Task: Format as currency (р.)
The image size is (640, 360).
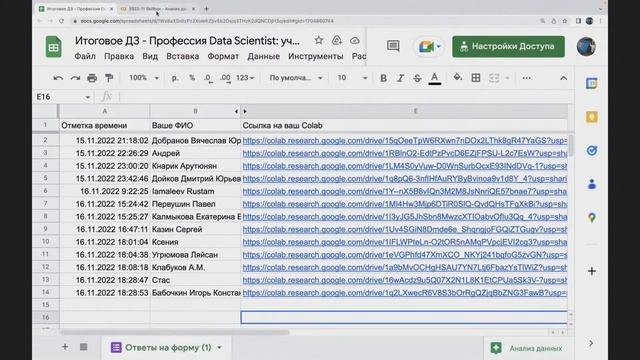Action: (x=175, y=78)
